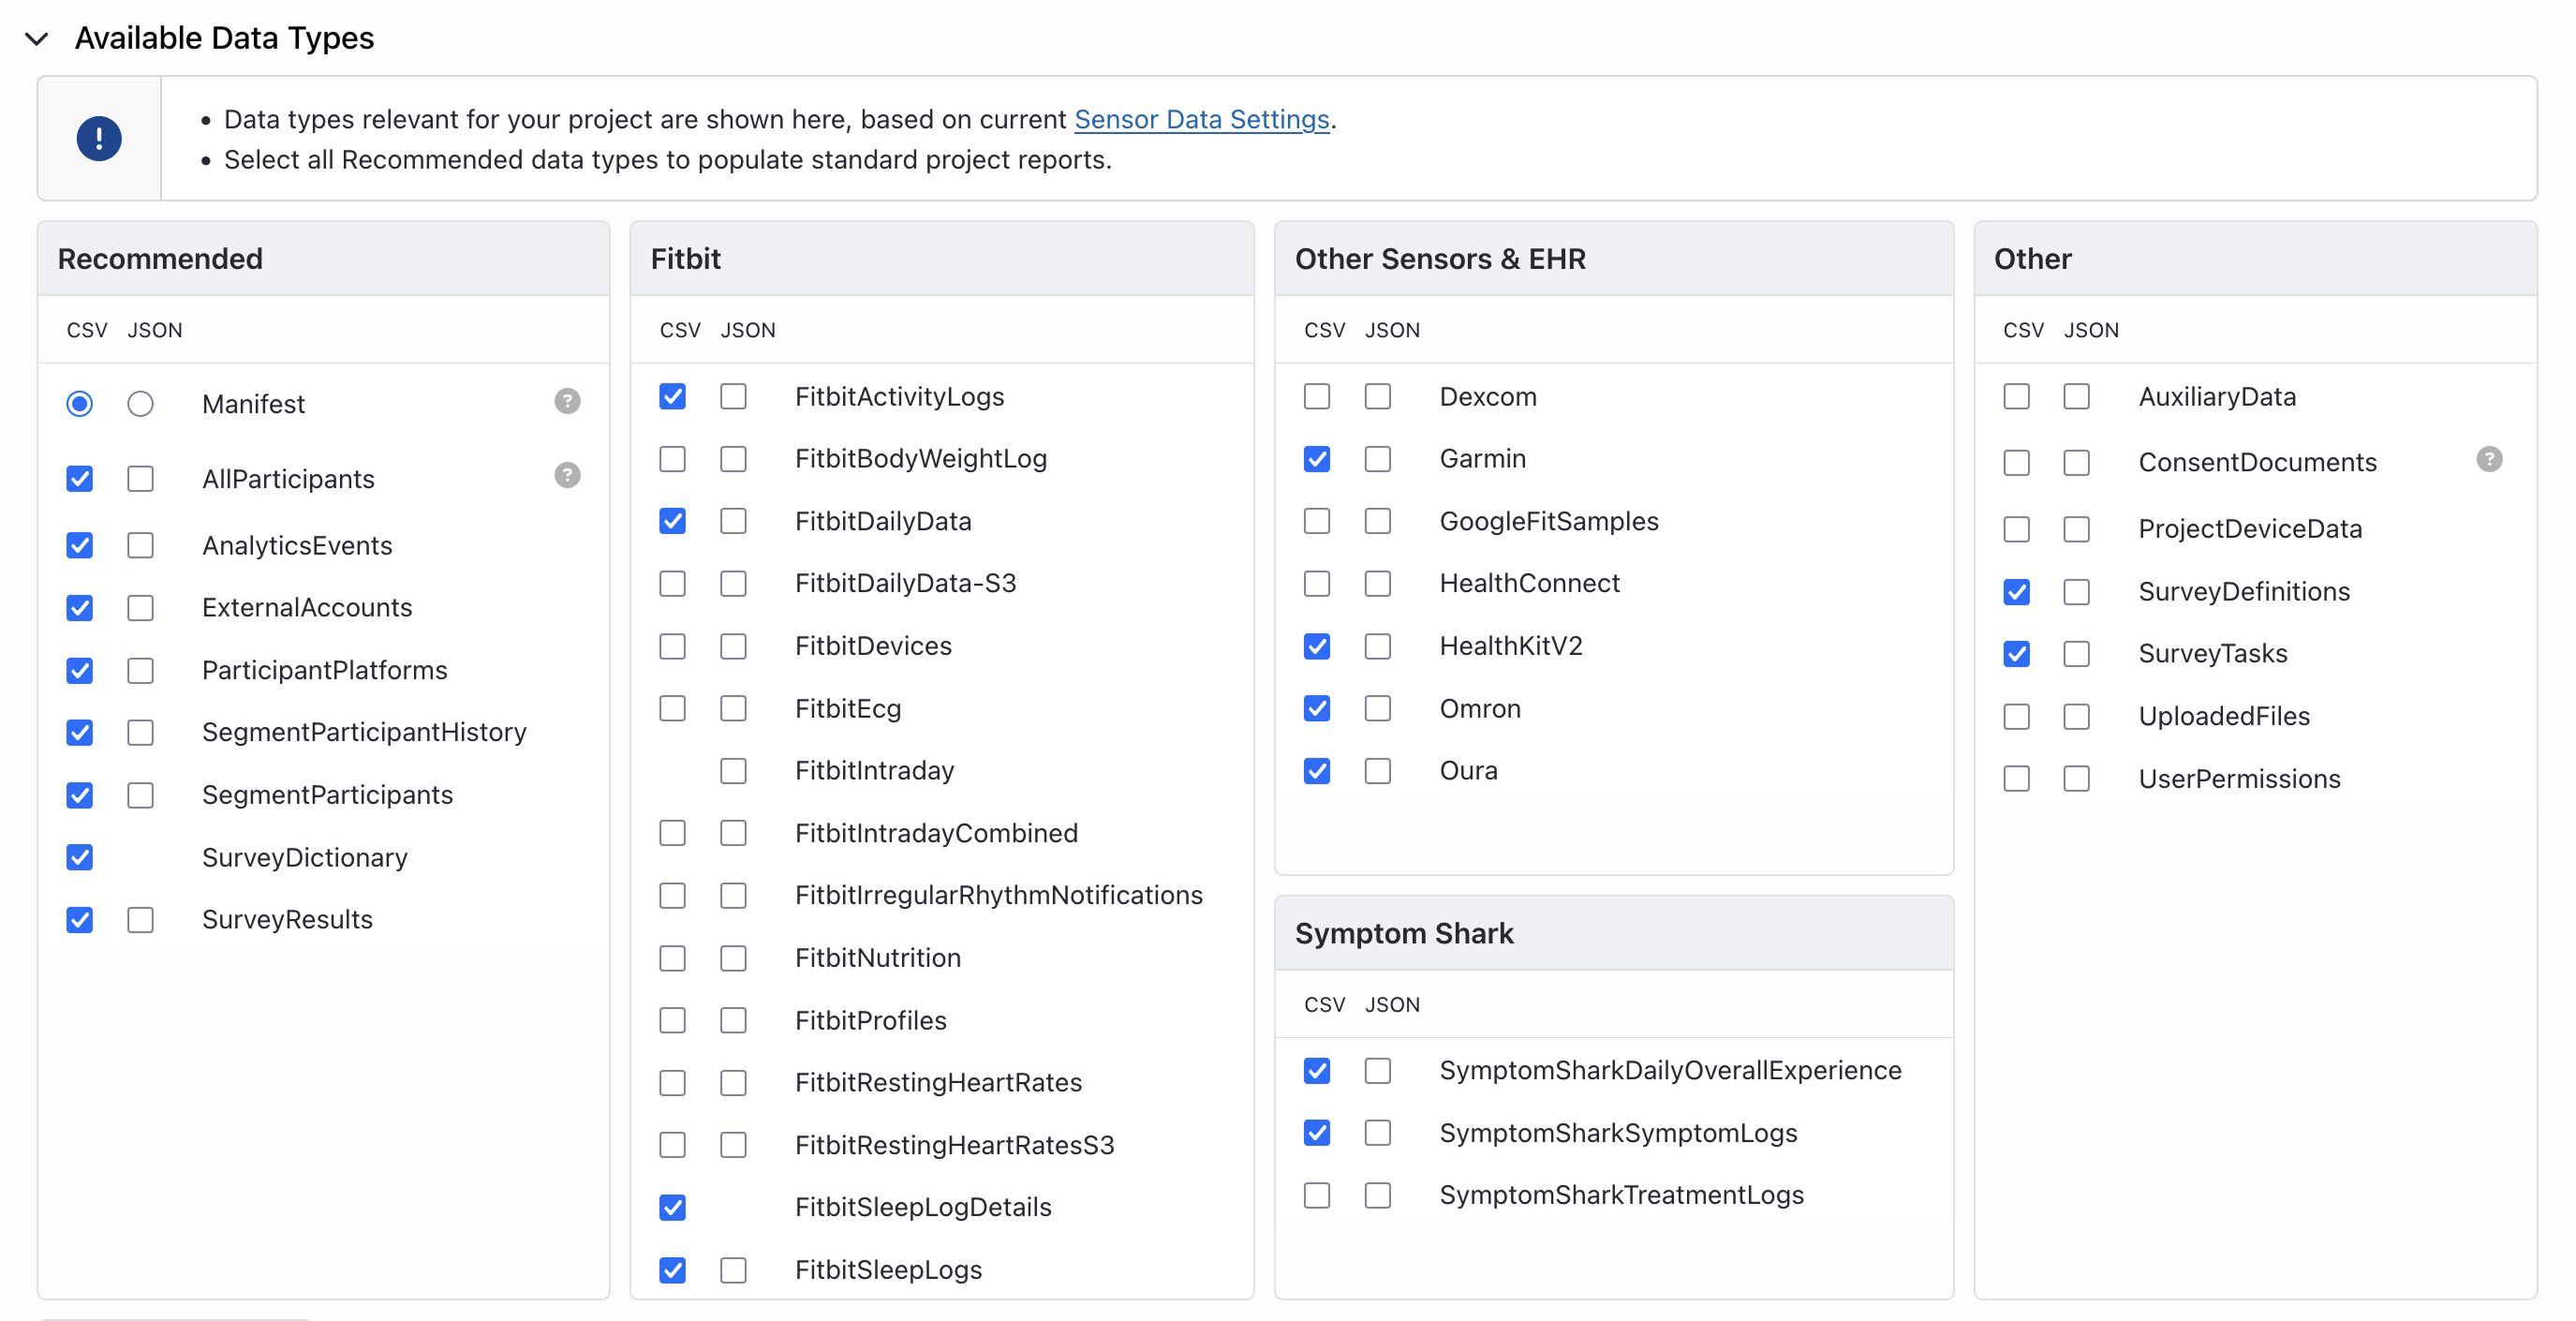This screenshot has height=1321, width=2576.
Task: Enable the JSON checkbox for SurveyResults
Action: point(140,920)
